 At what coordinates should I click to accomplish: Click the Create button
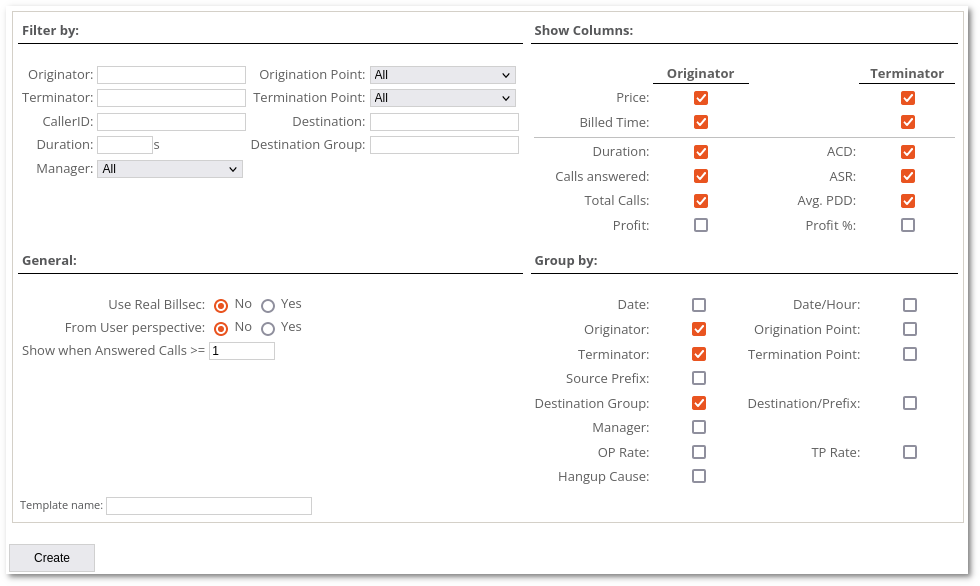(52, 558)
